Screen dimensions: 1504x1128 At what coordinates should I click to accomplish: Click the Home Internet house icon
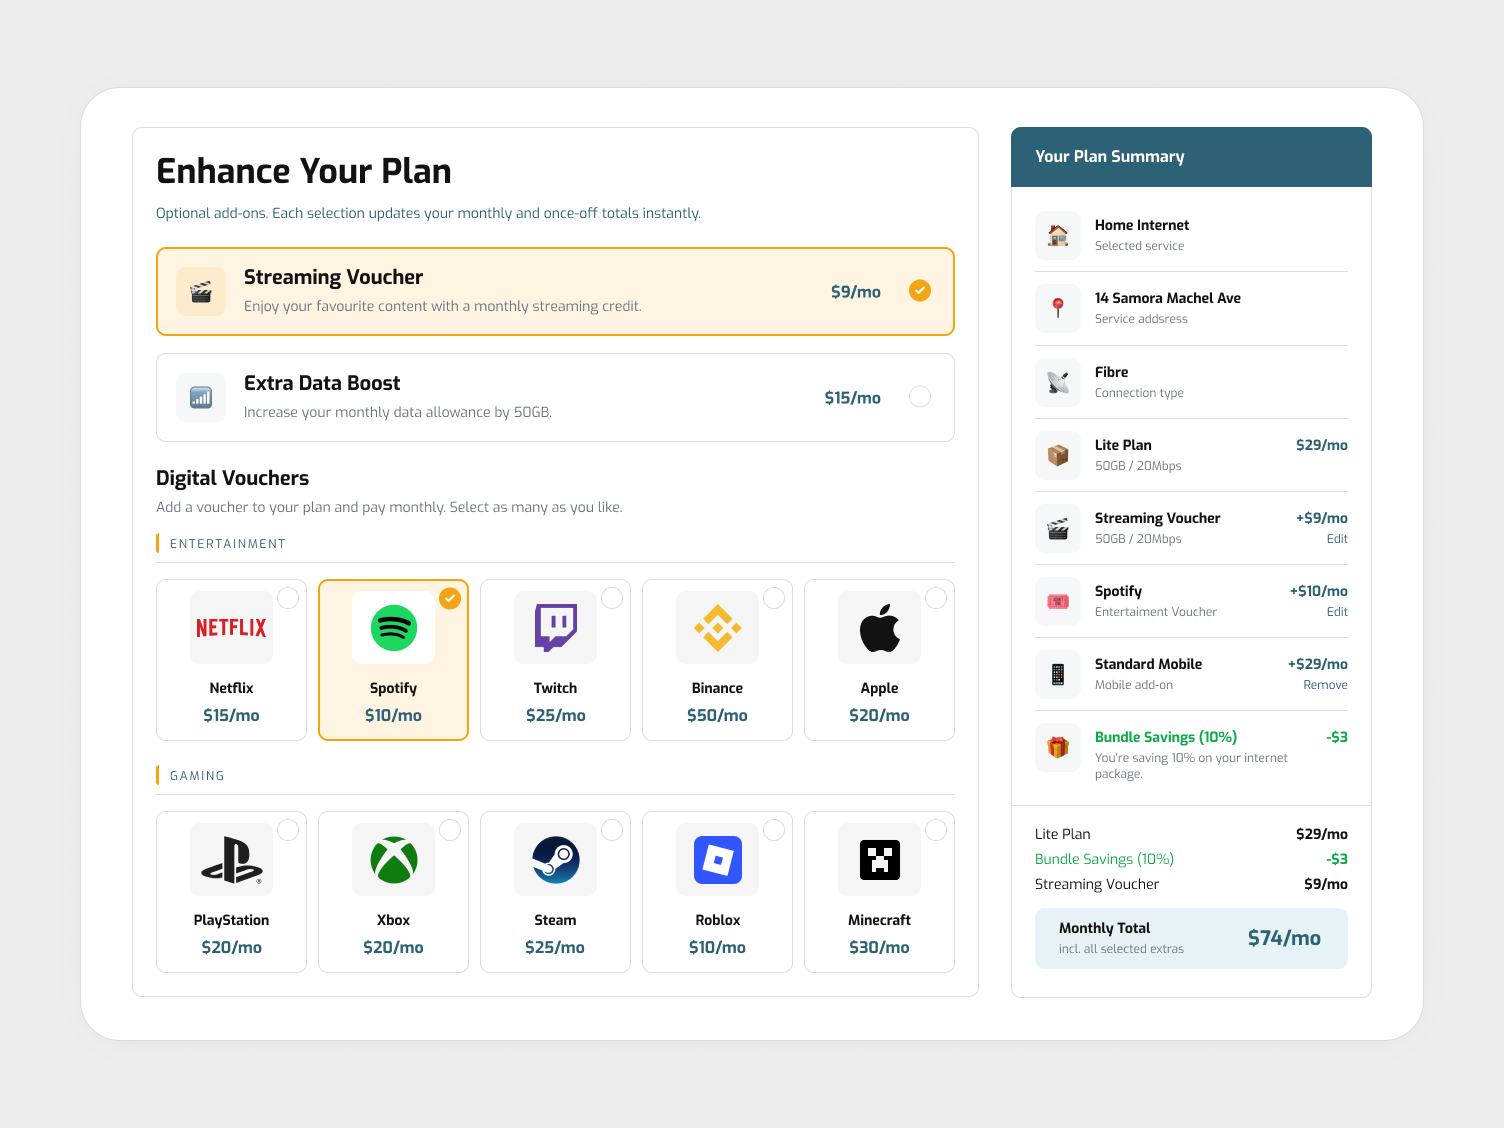(1057, 235)
